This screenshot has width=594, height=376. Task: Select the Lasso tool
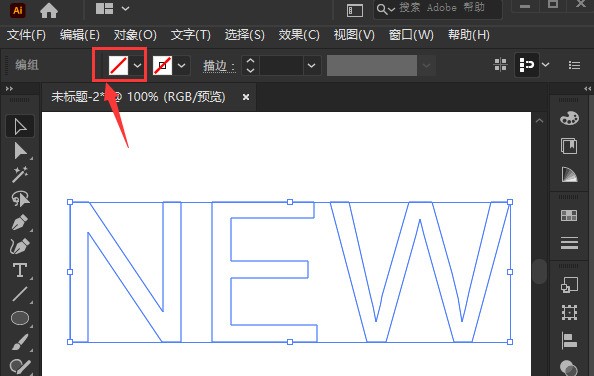(20, 198)
